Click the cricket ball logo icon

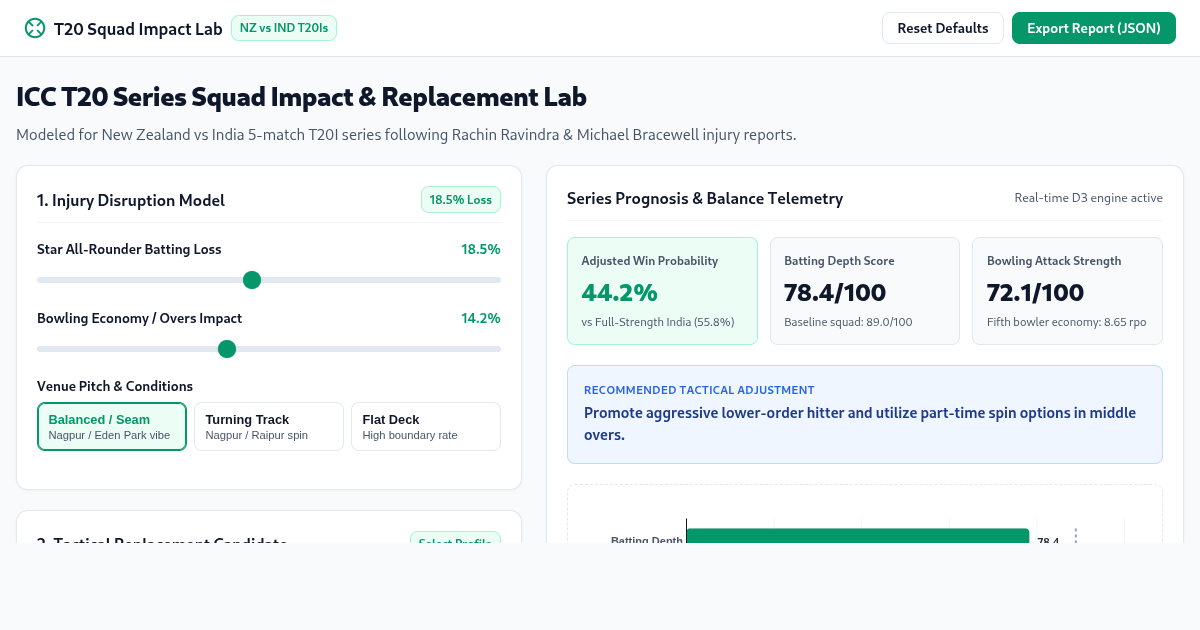coord(35,28)
